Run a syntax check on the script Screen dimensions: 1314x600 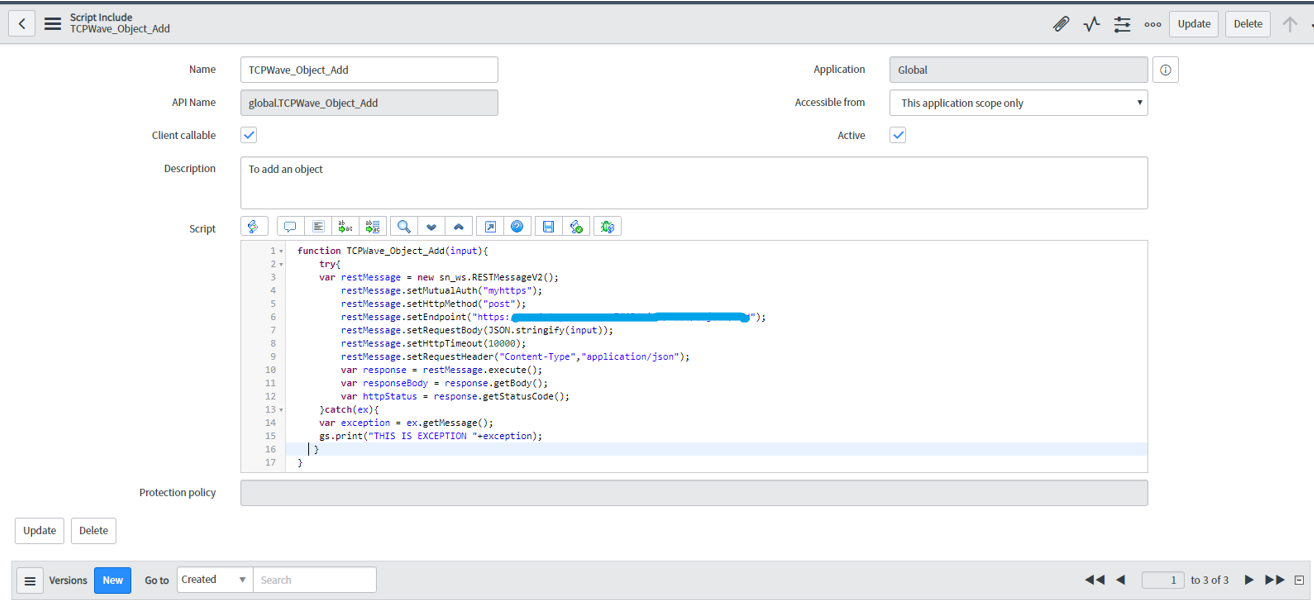(577, 226)
